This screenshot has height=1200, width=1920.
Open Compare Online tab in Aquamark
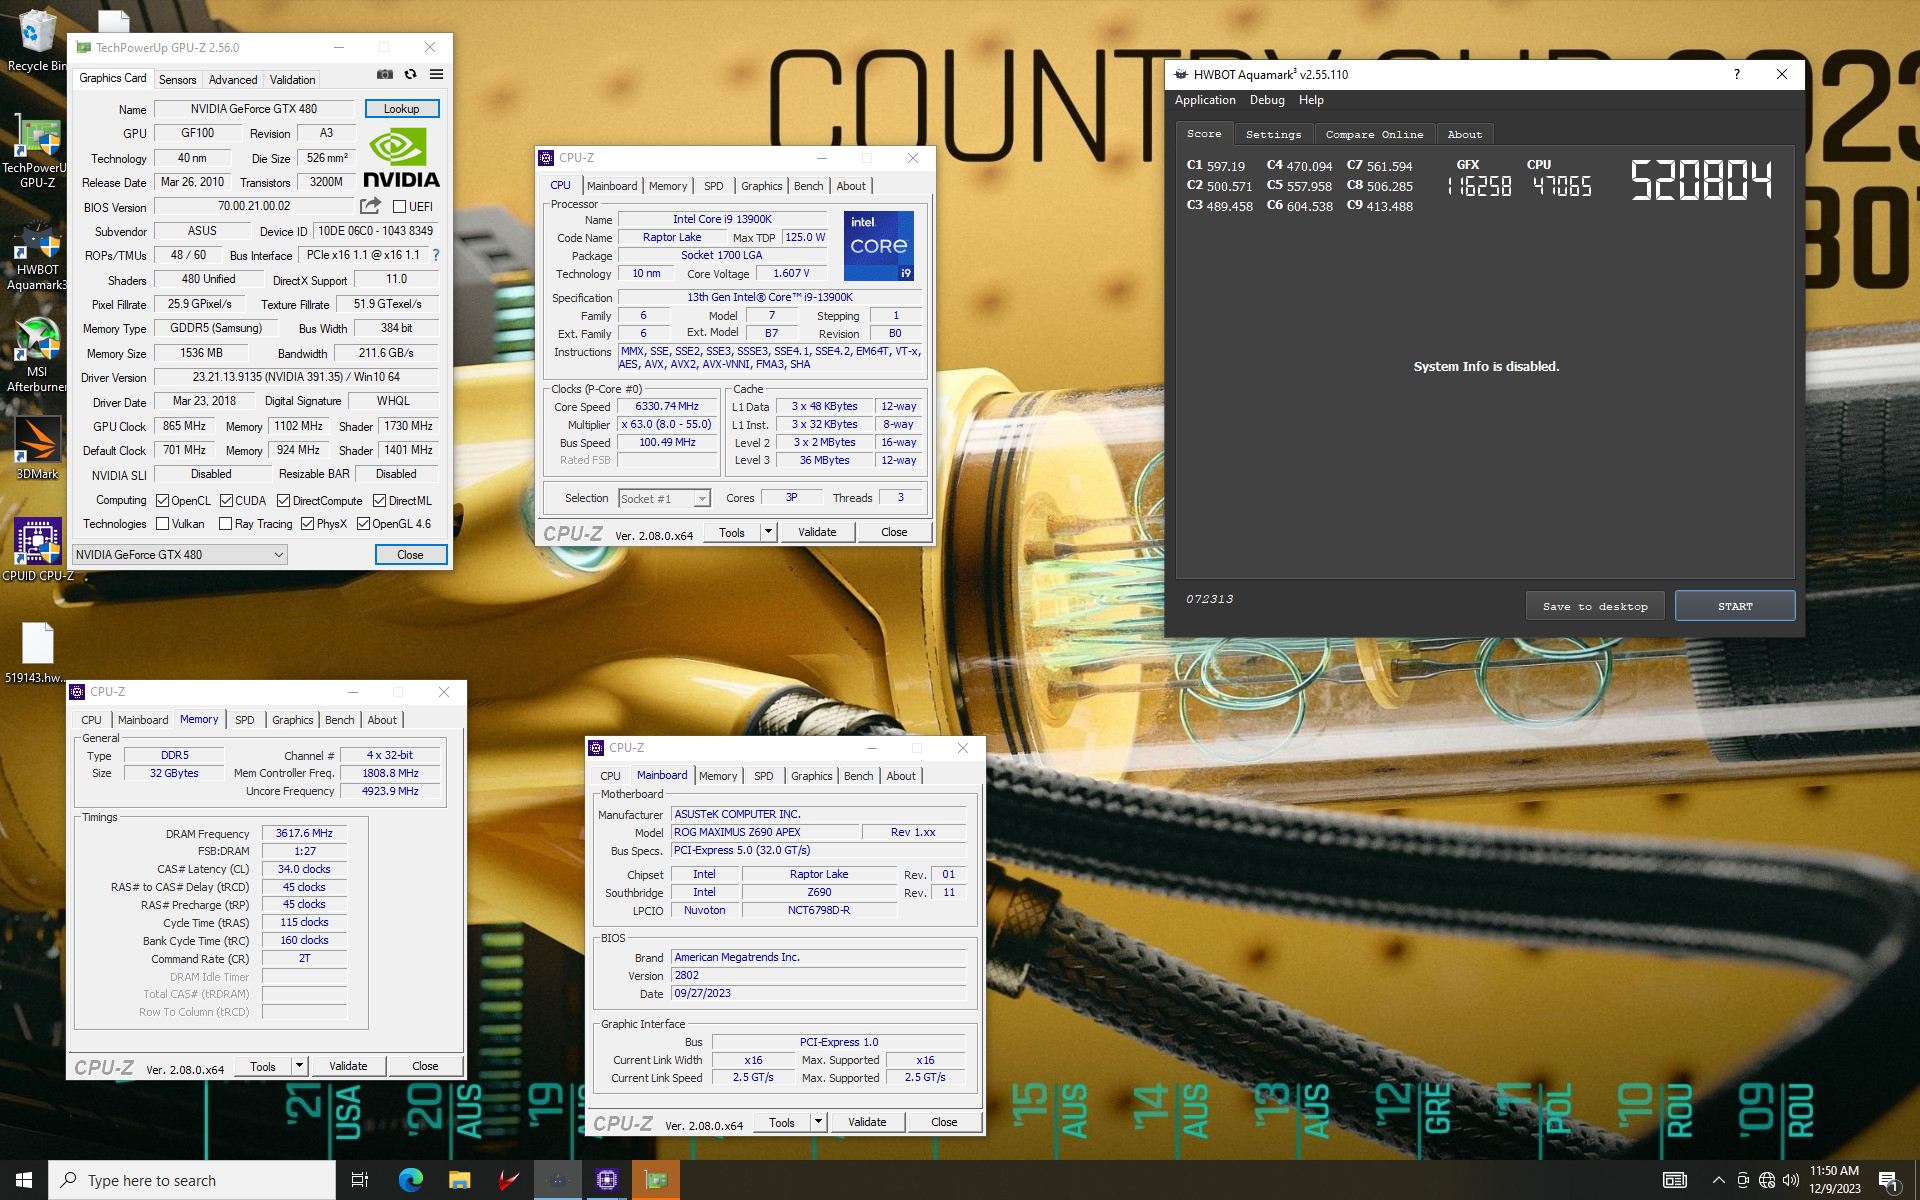click(x=1374, y=134)
